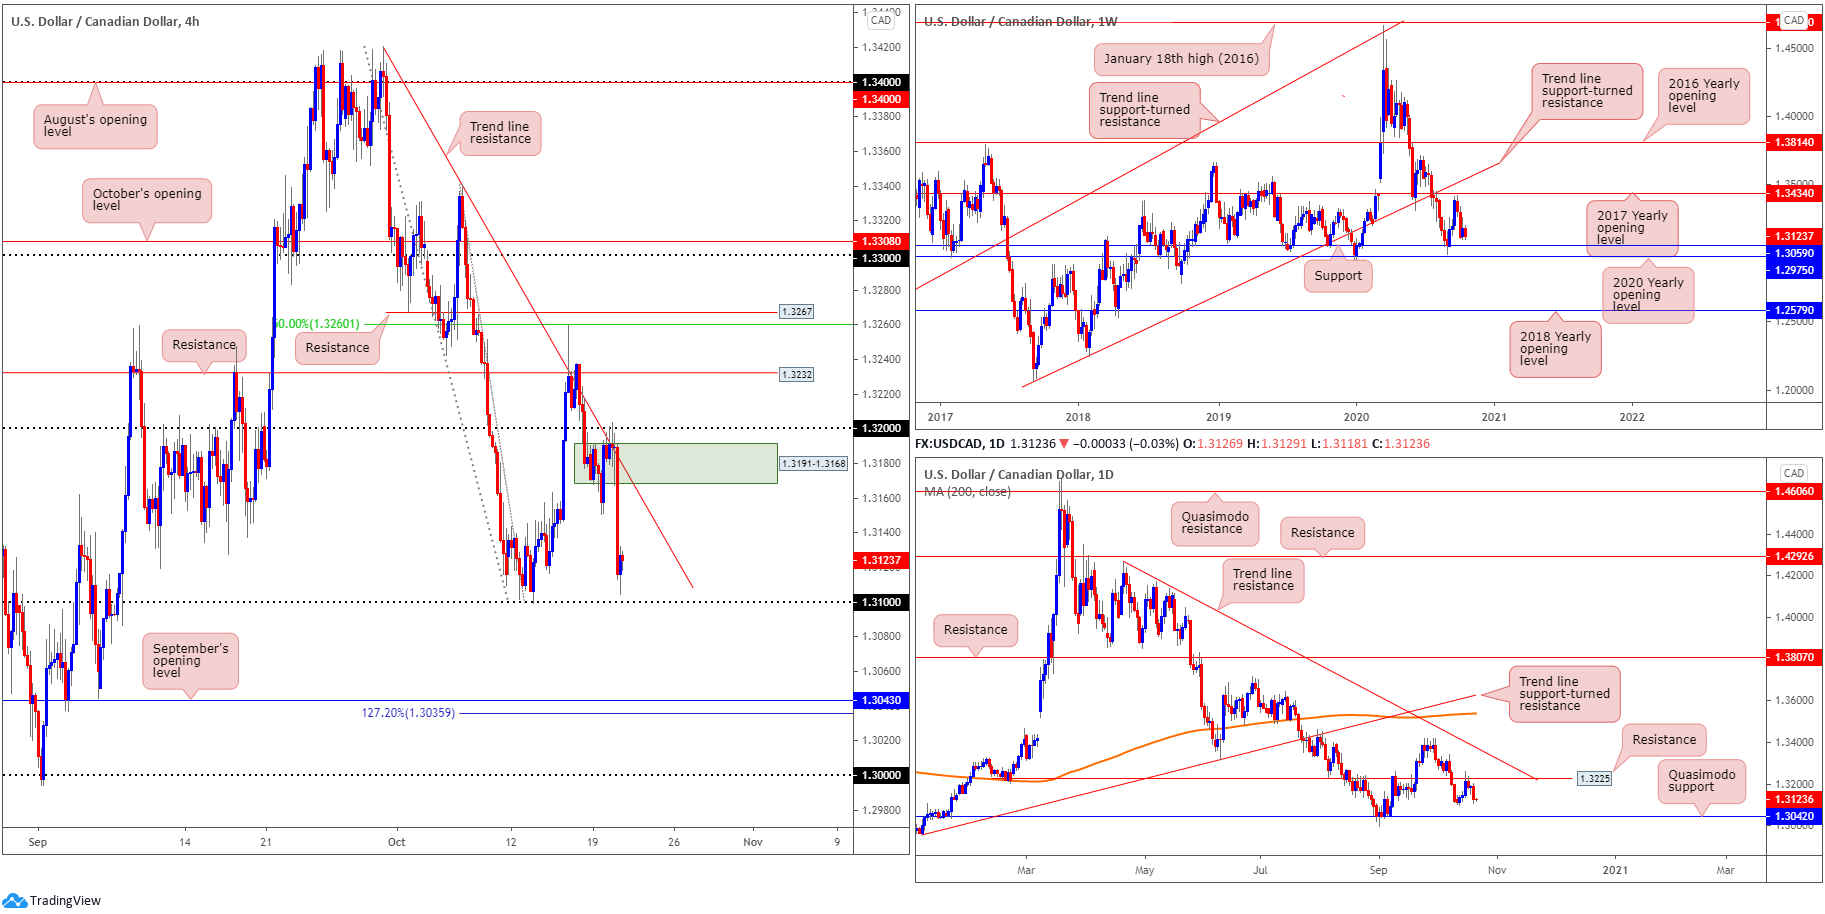Click the MA (200, close) indicator label
This screenshot has width=1825, height=914.
click(x=967, y=492)
